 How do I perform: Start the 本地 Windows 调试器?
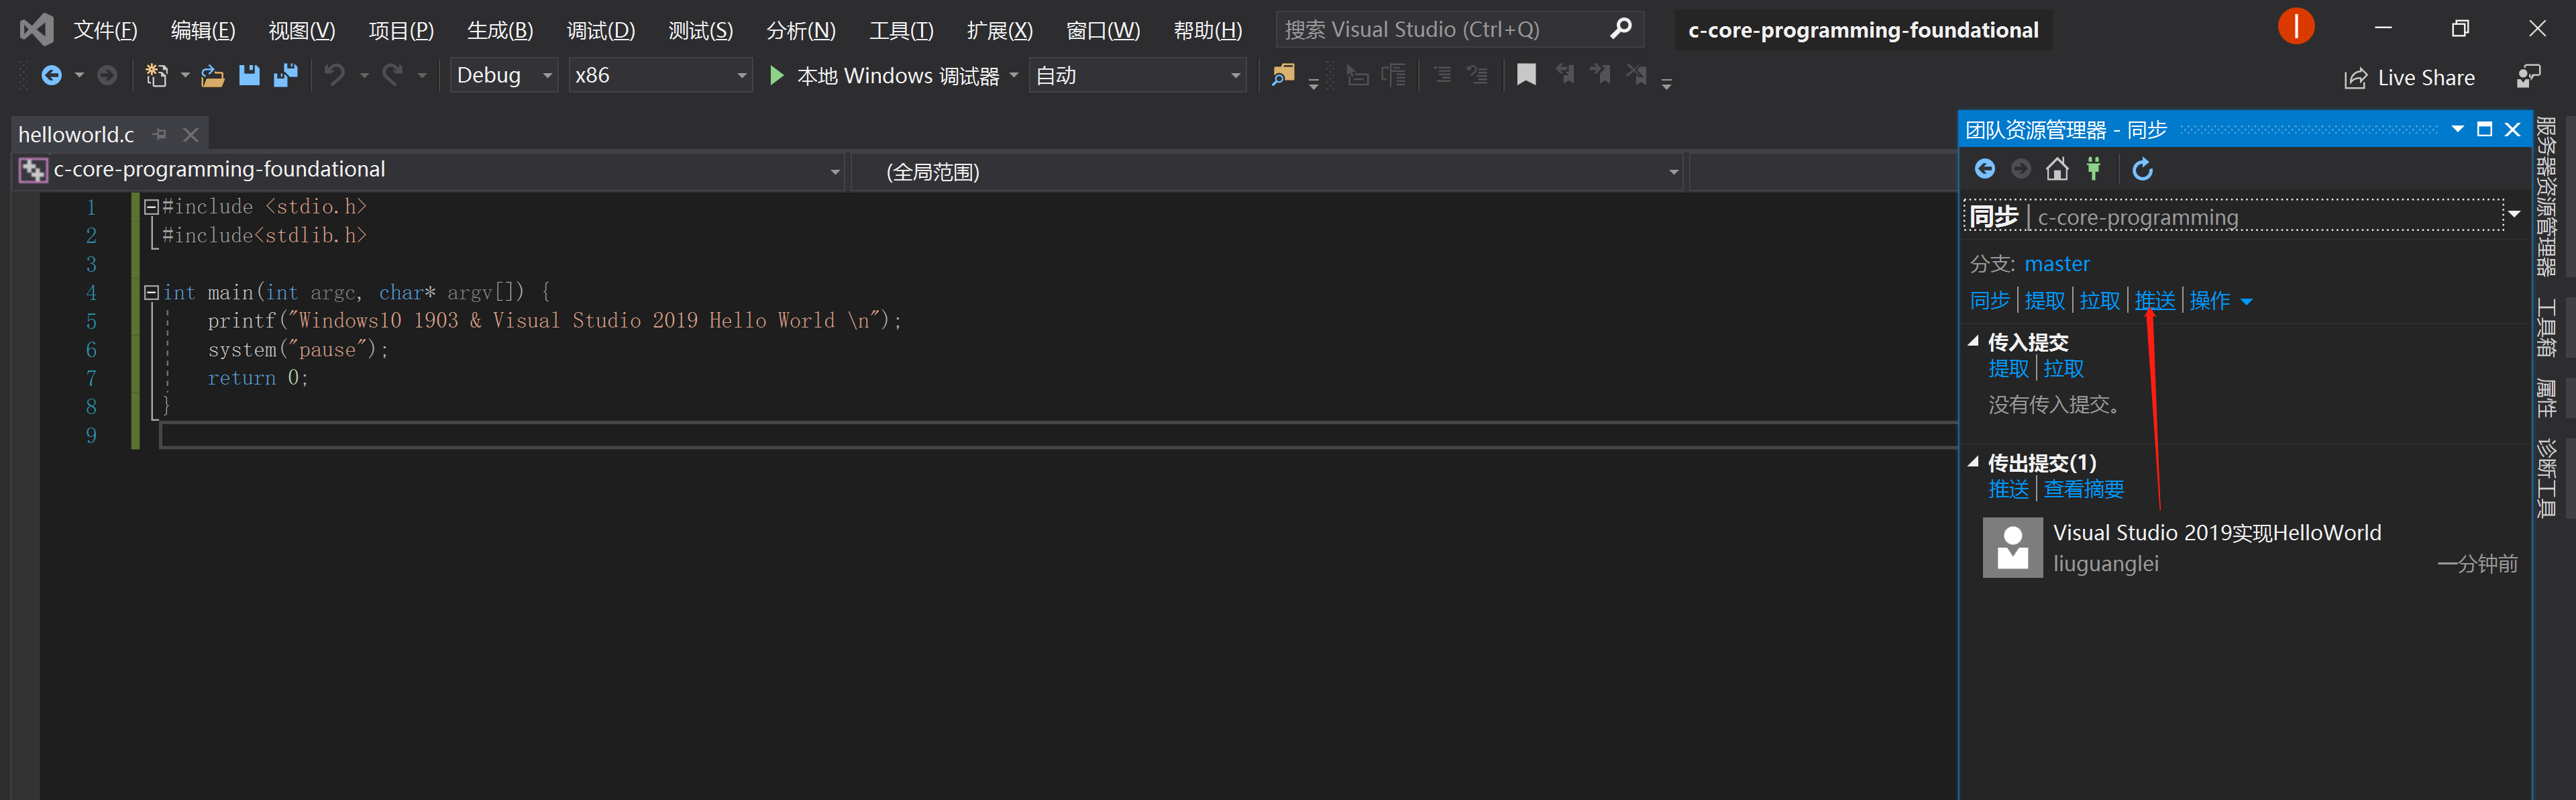point(890,75)
